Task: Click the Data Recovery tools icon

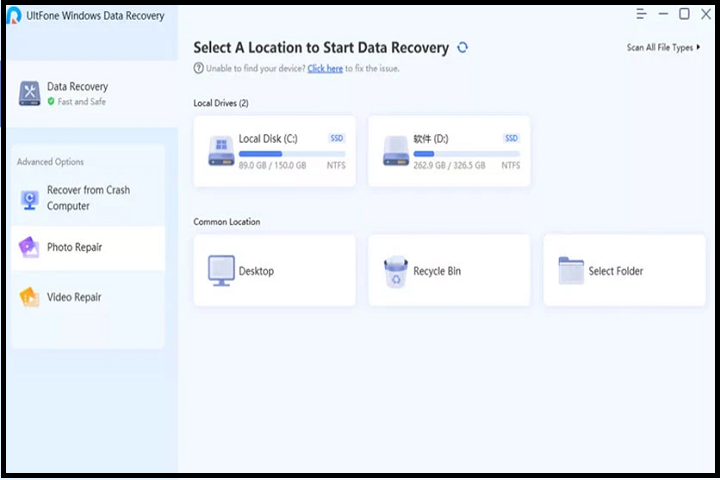Action: (x=28, y=93)
